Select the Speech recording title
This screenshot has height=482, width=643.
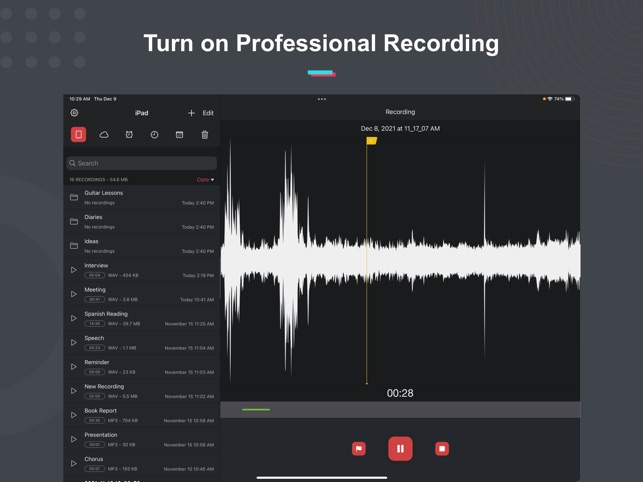tap(94, 338)
